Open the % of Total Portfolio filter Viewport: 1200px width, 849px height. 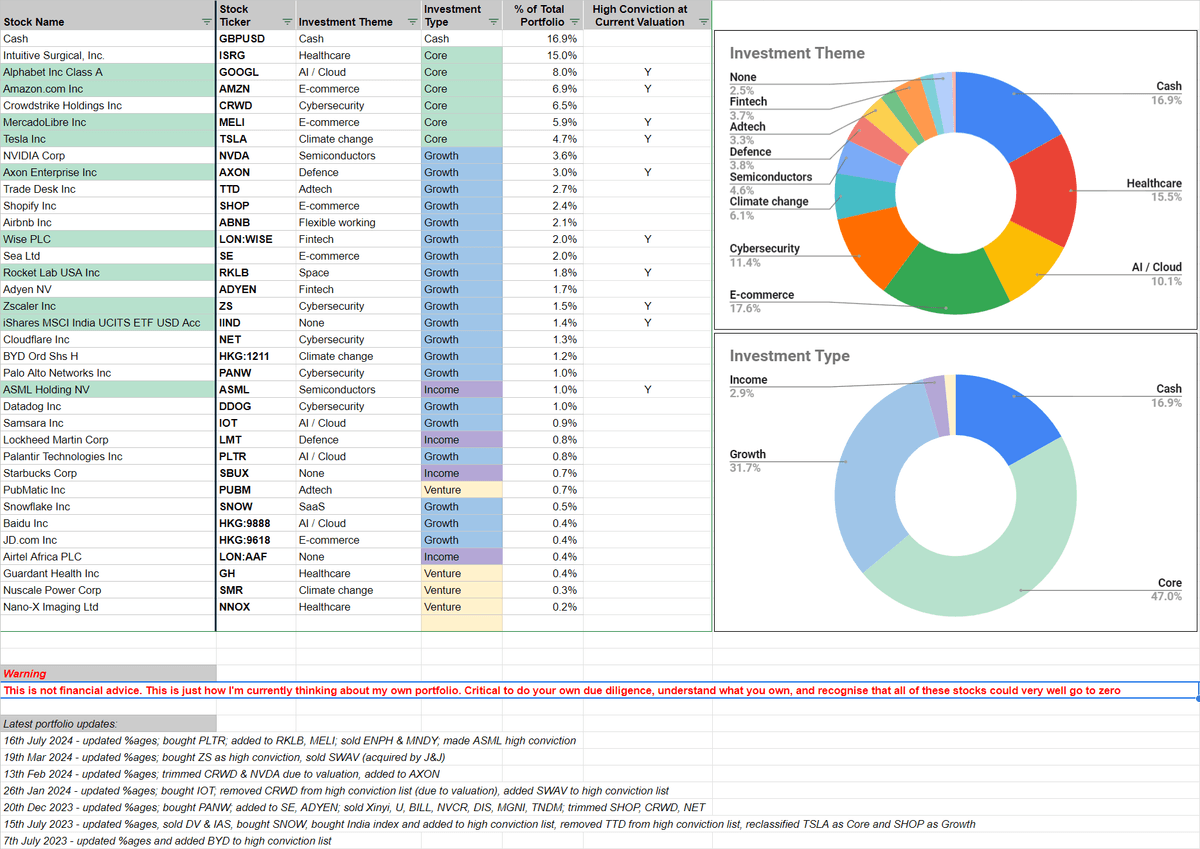pyautogui.click(x=574, y=22)
